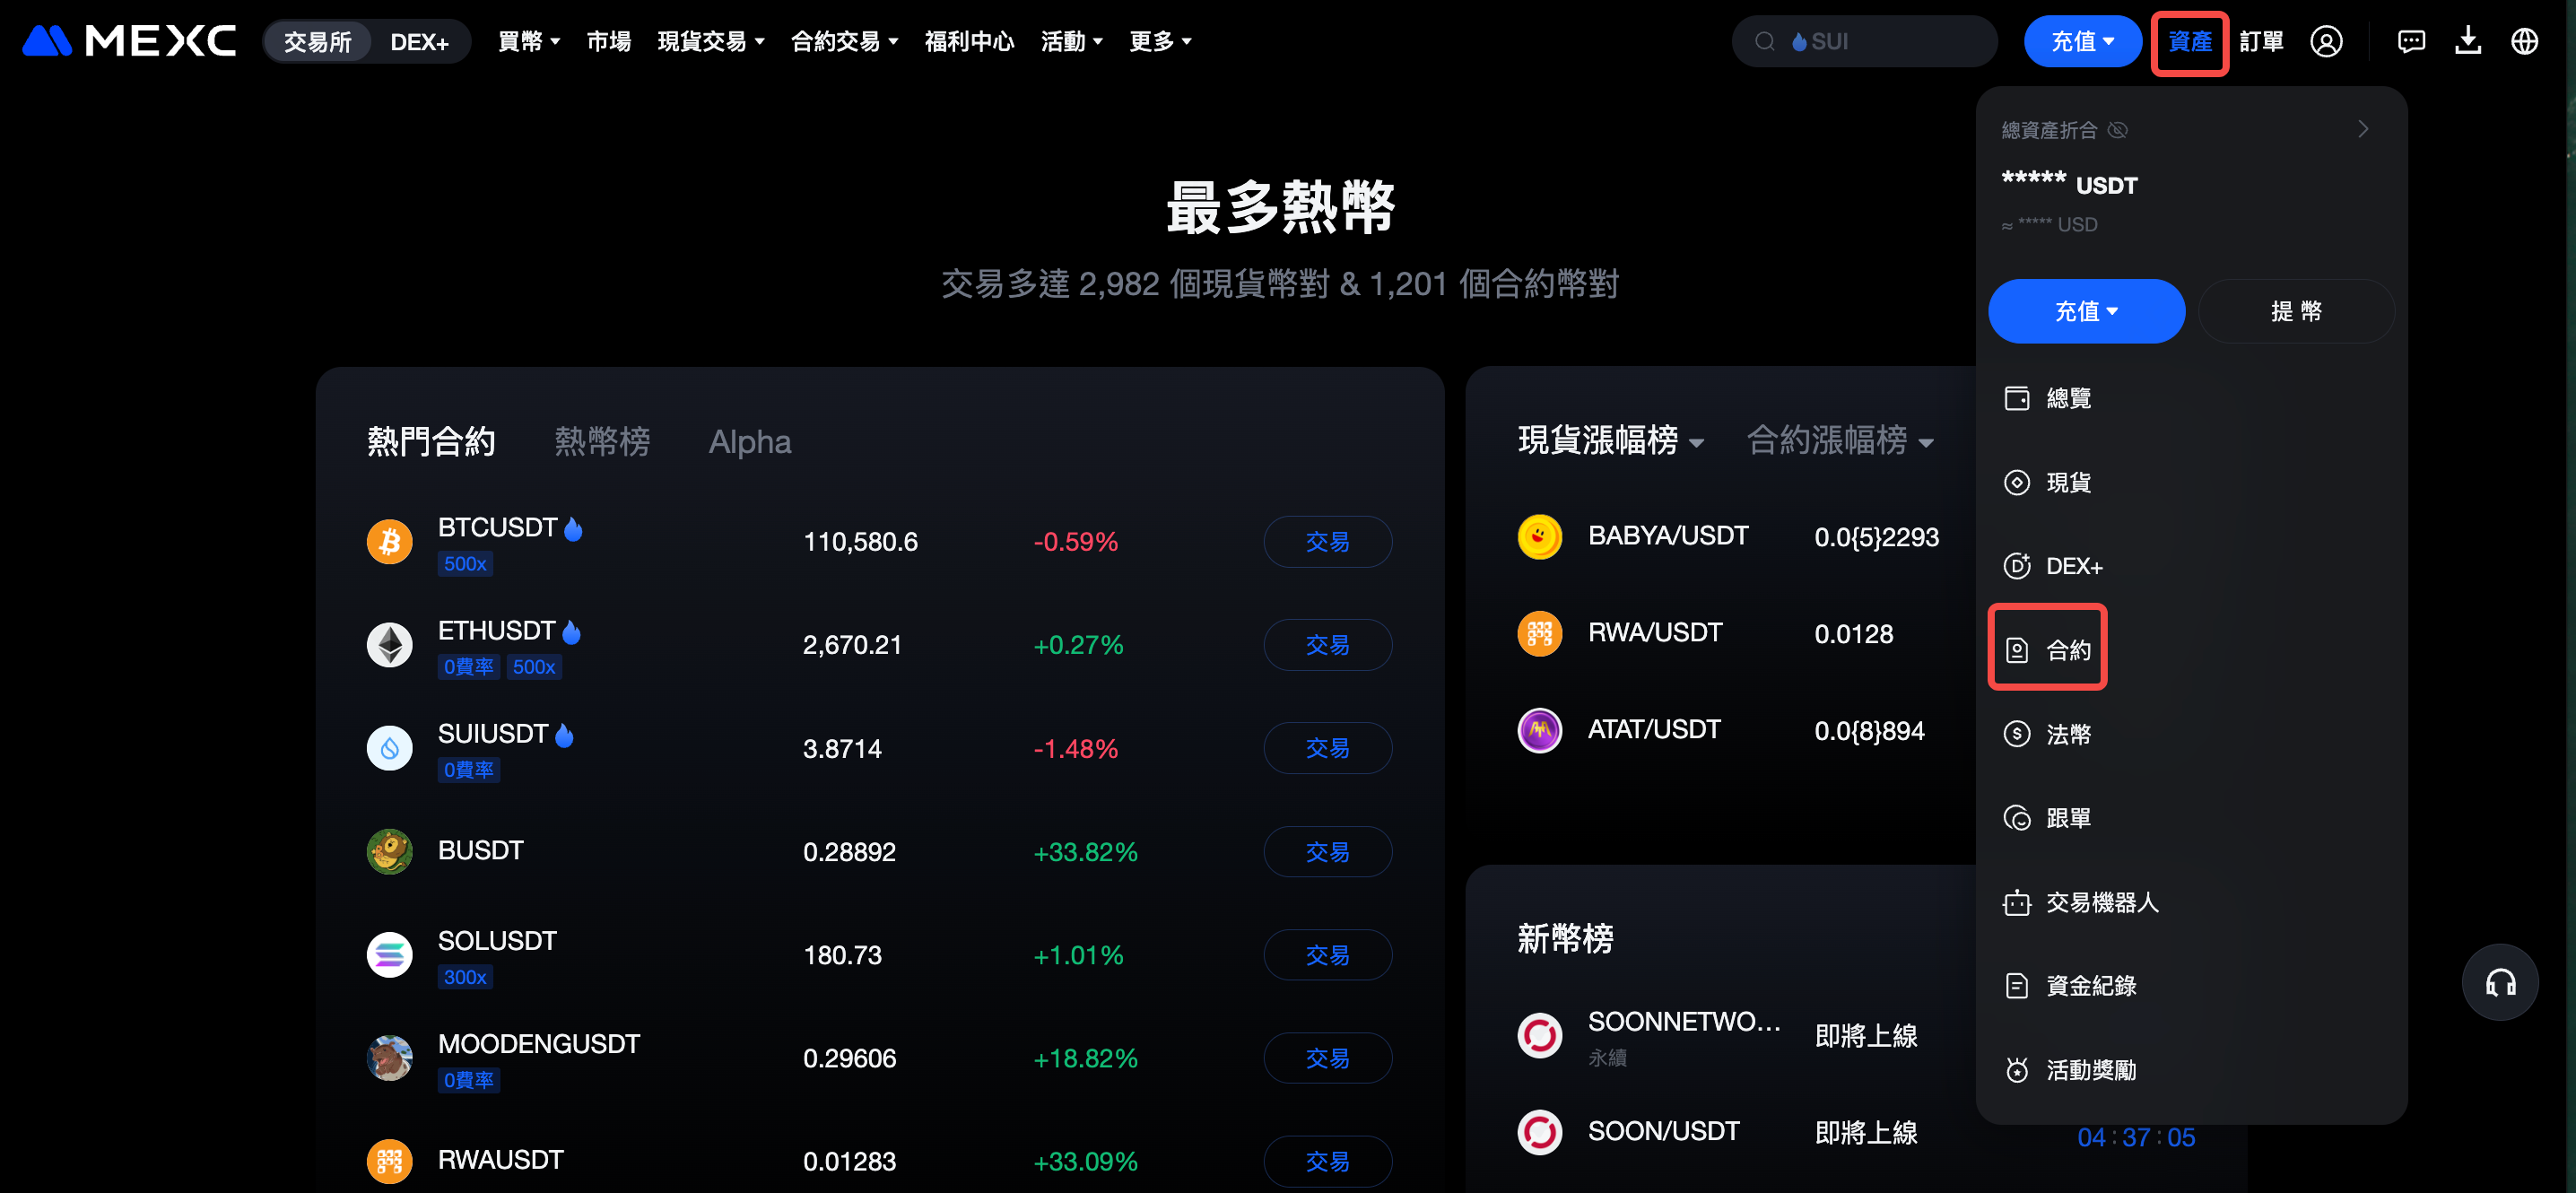Image resolution: width=2576 pixels, height=1193 pixels.
Task: Click 交易 button for SOLUSDT
Action: [x=1327, y=955]
